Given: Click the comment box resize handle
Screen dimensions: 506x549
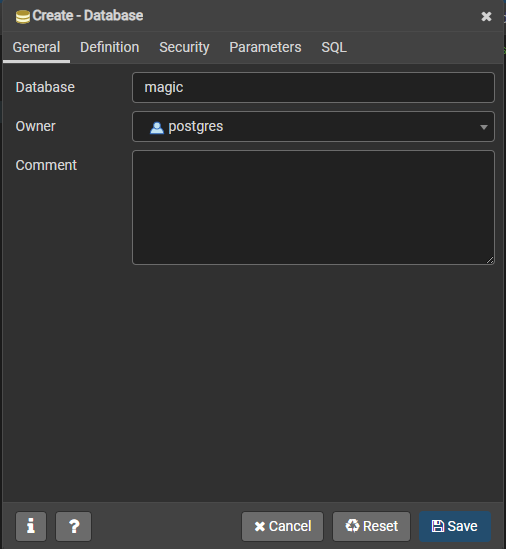Looking at the screenshot, I should (x=490, y=260).
